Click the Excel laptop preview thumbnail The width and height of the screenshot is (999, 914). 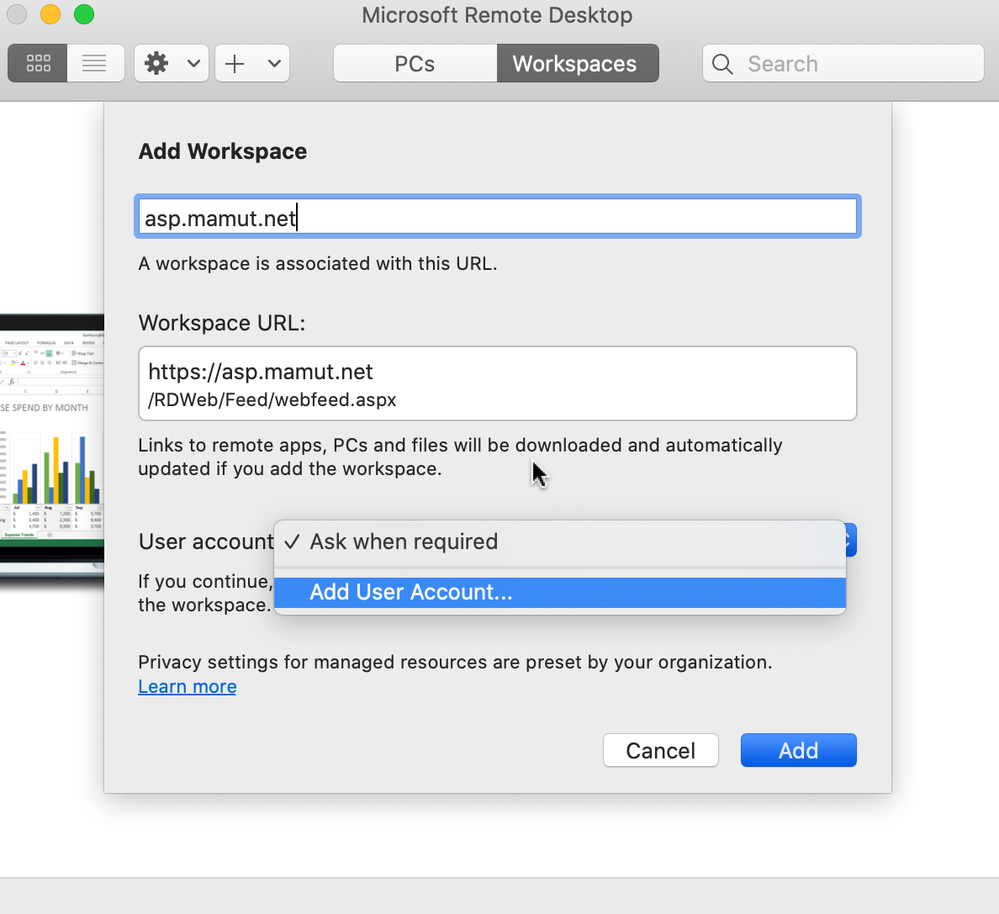(52, 445)
